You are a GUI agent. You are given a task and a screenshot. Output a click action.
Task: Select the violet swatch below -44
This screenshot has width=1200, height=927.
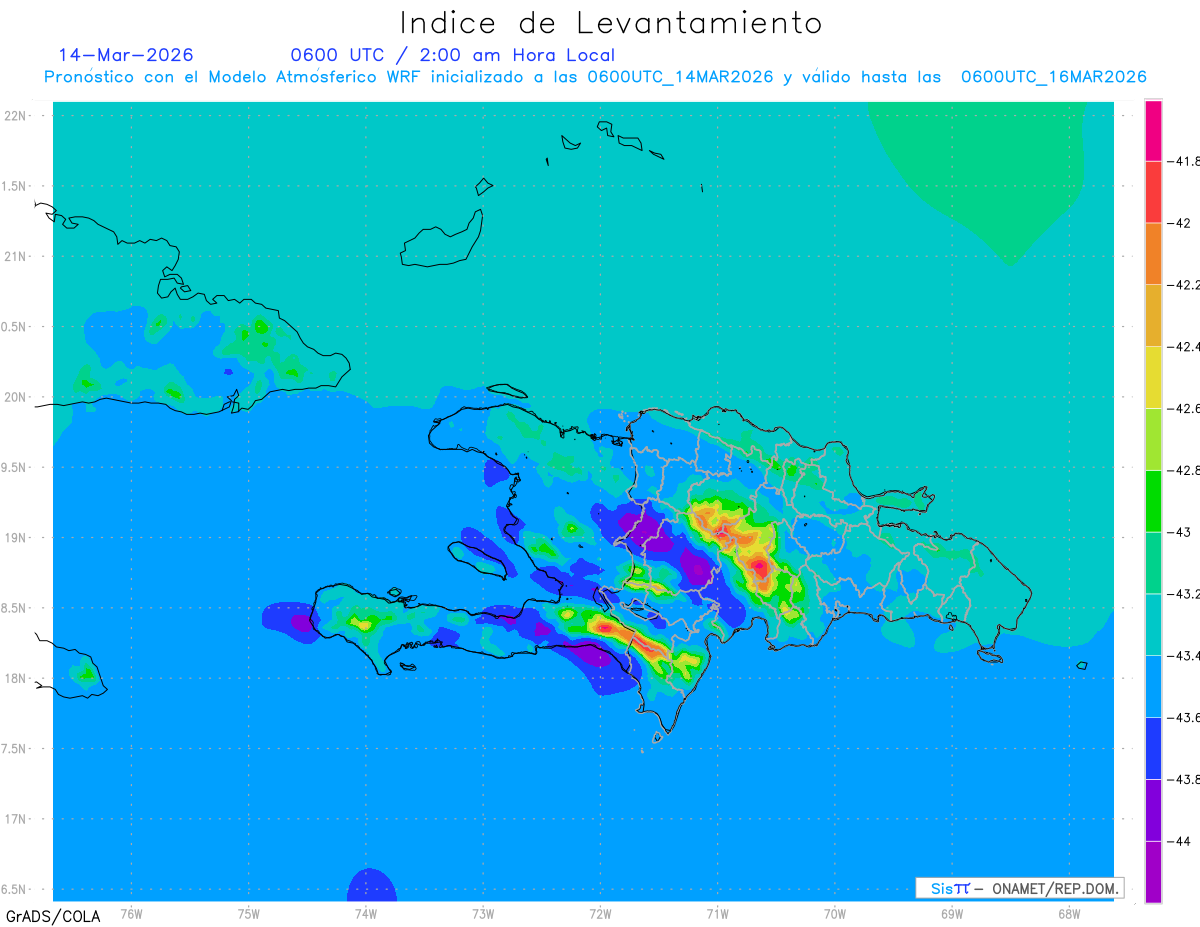click(x=1153, y=872)
